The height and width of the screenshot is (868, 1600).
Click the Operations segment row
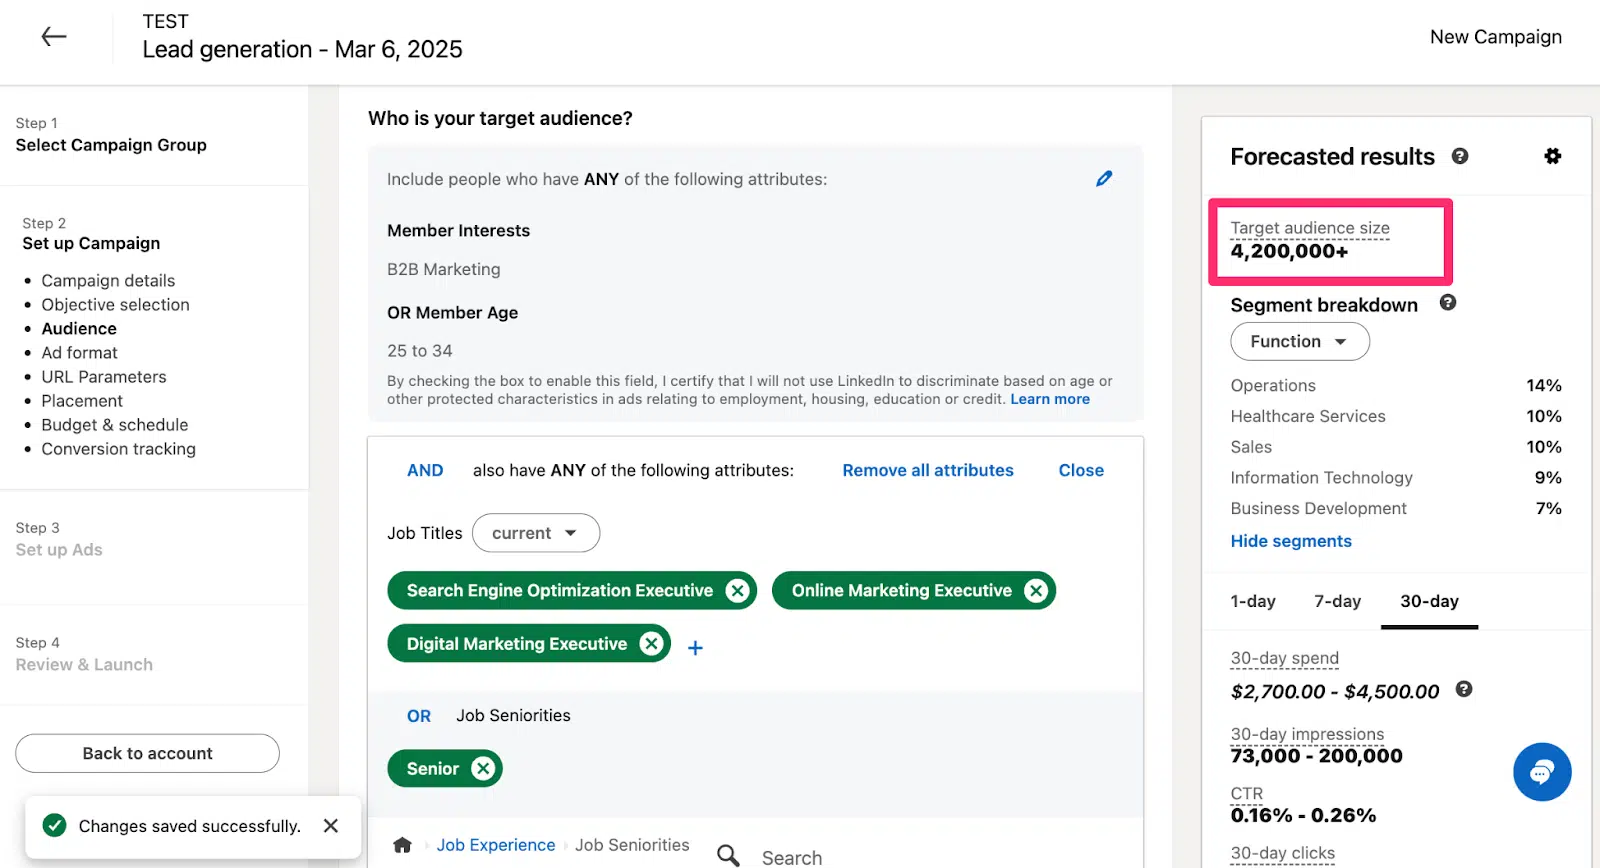tap(1396, 386)
